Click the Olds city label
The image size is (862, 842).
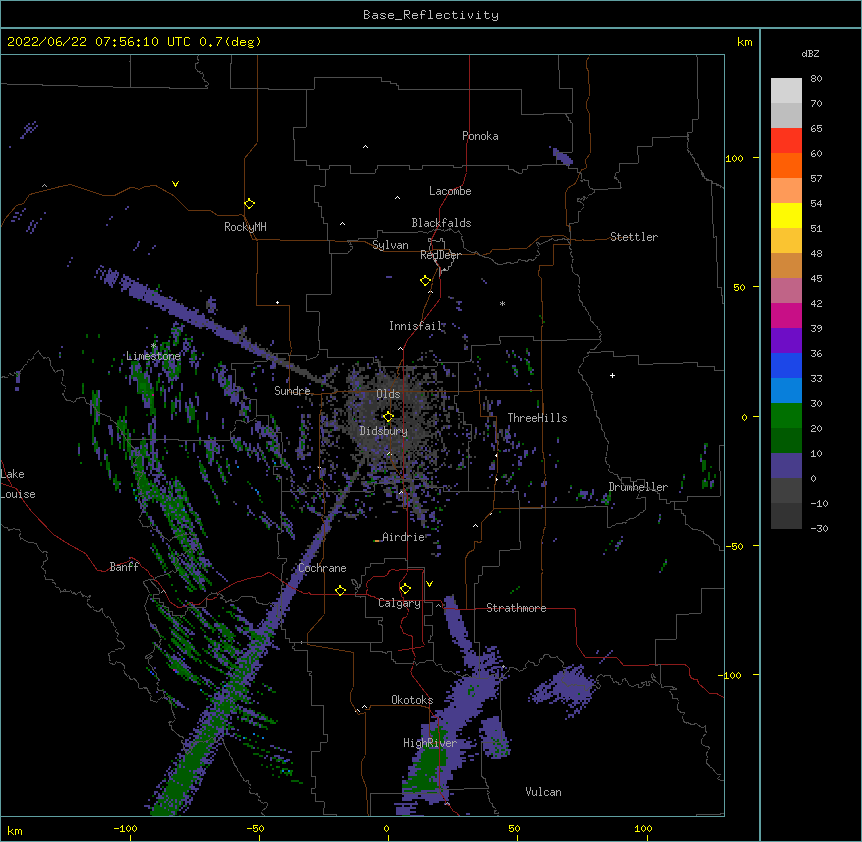pos(388,394)
